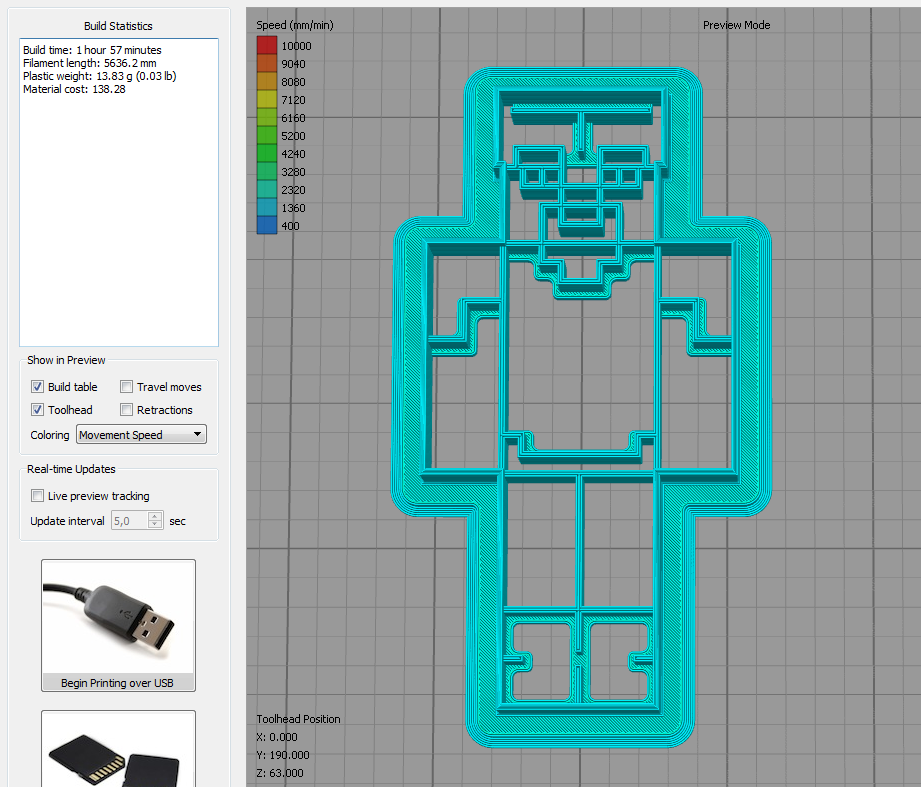The height and width of the screenshot is (787, 921).
Task: Click the Z: 63.000 position readout
Action: [x=280, y=773]
